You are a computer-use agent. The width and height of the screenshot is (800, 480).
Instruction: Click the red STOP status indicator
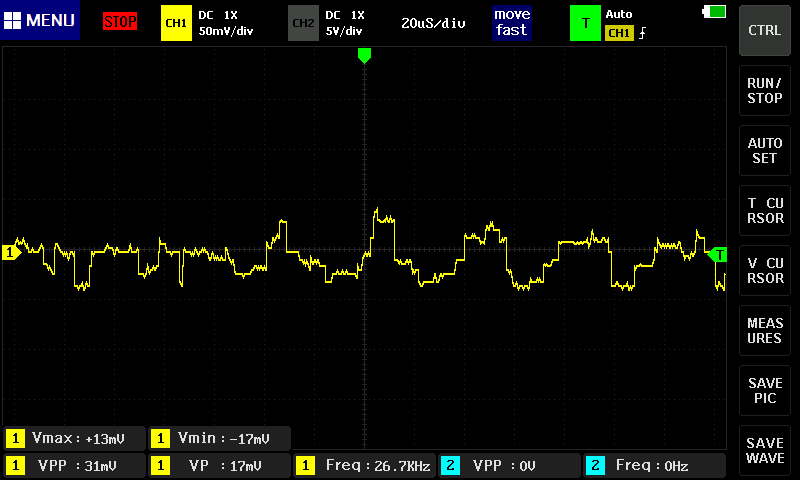click(120, 21)
